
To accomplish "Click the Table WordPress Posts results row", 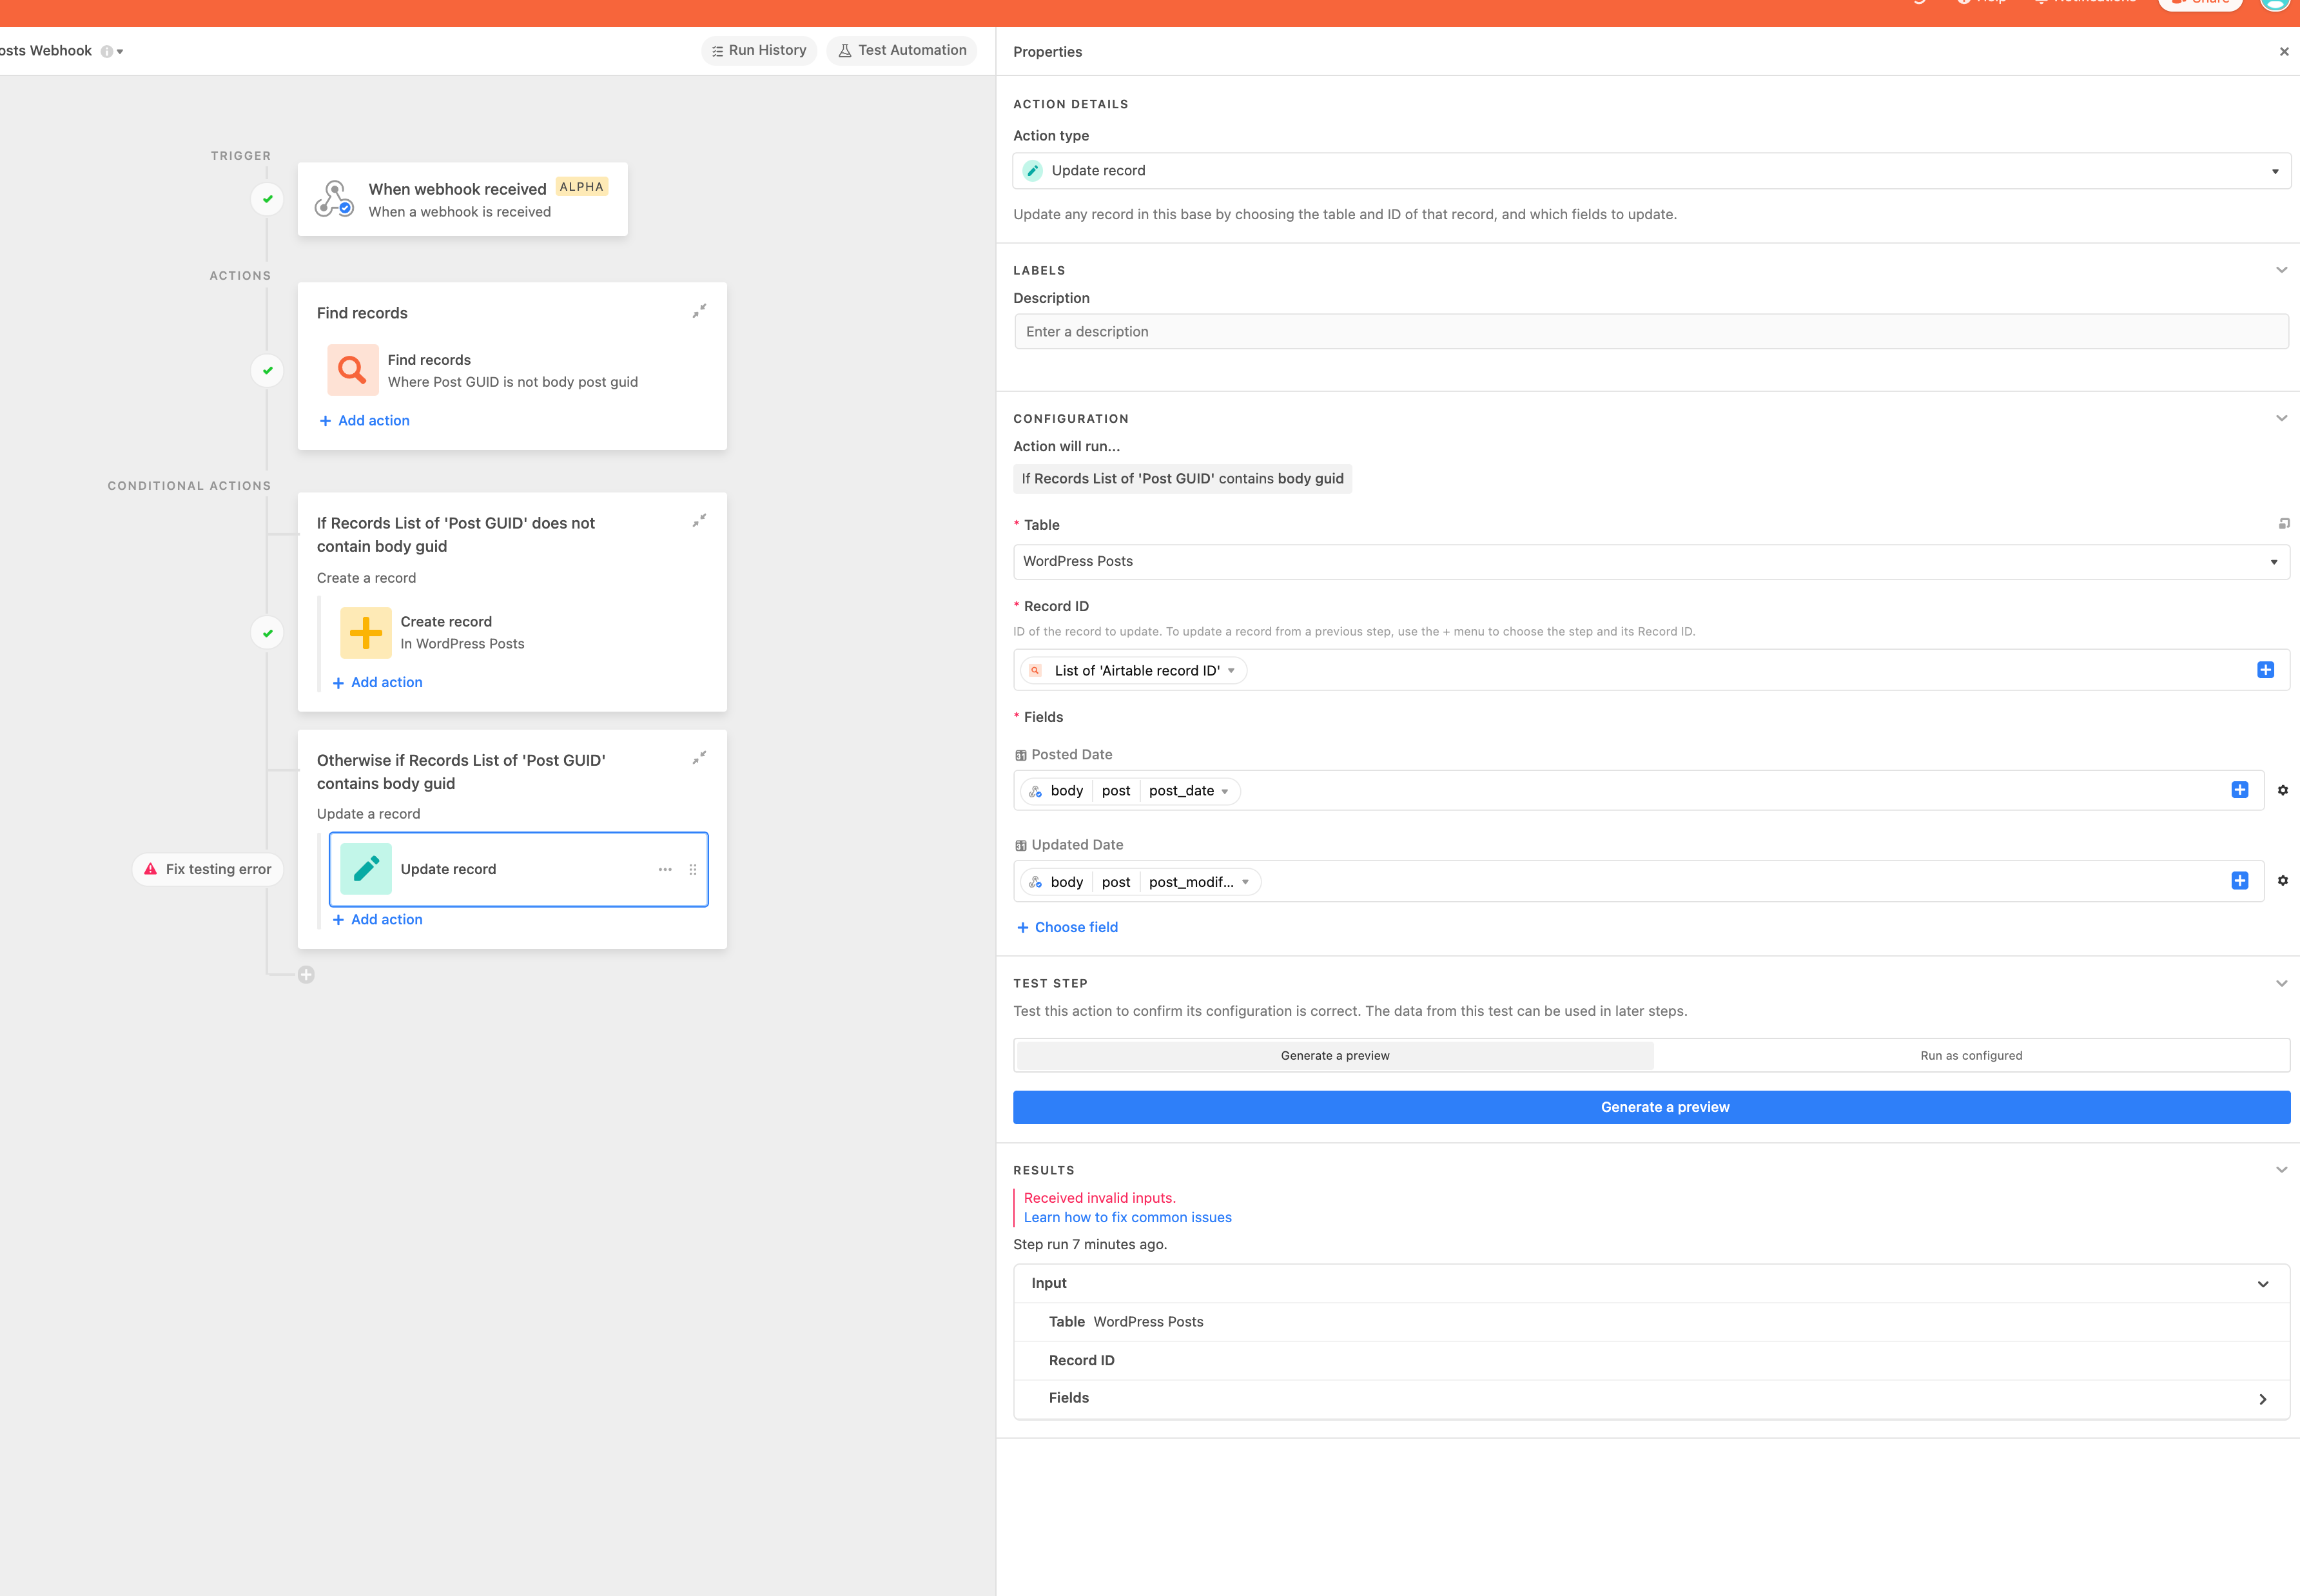I will click(x=1651, y=1322).
